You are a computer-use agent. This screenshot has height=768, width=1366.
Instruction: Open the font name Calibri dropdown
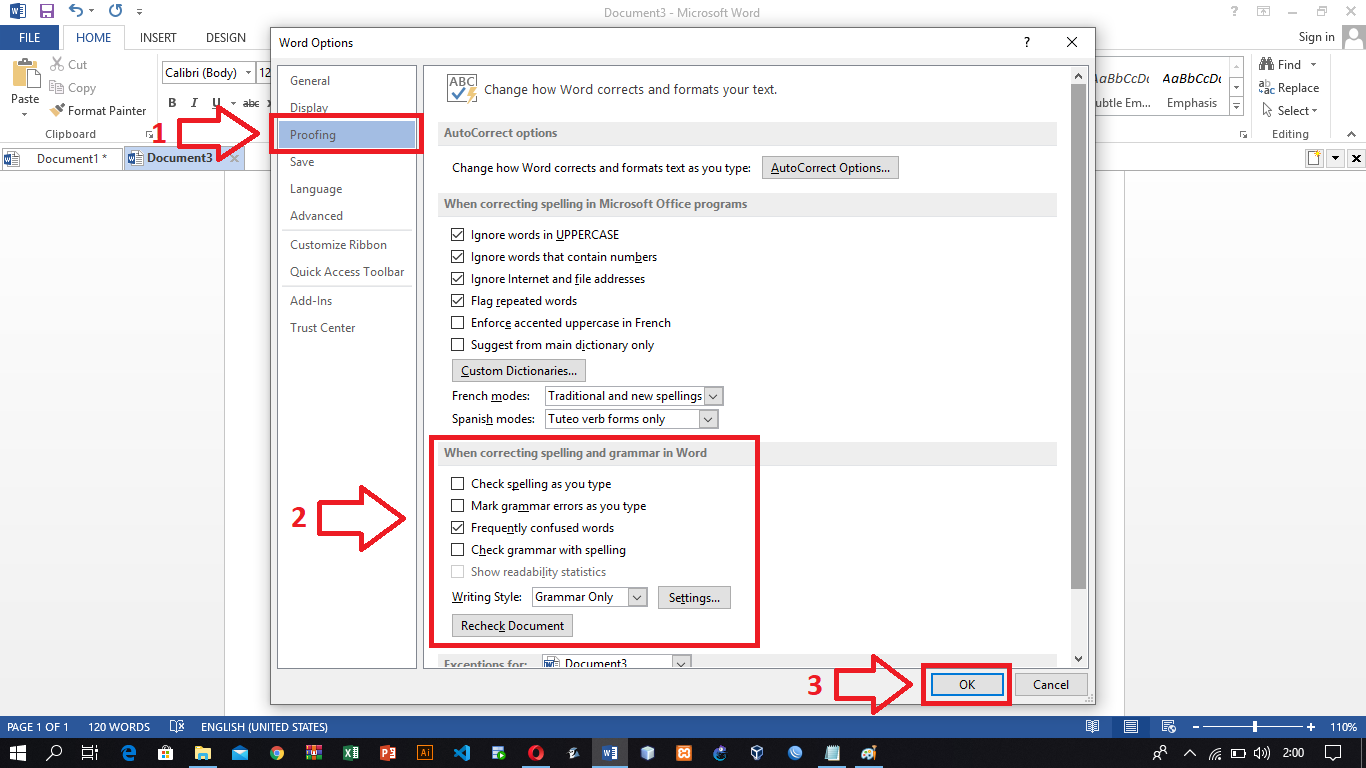click(249, 73)
